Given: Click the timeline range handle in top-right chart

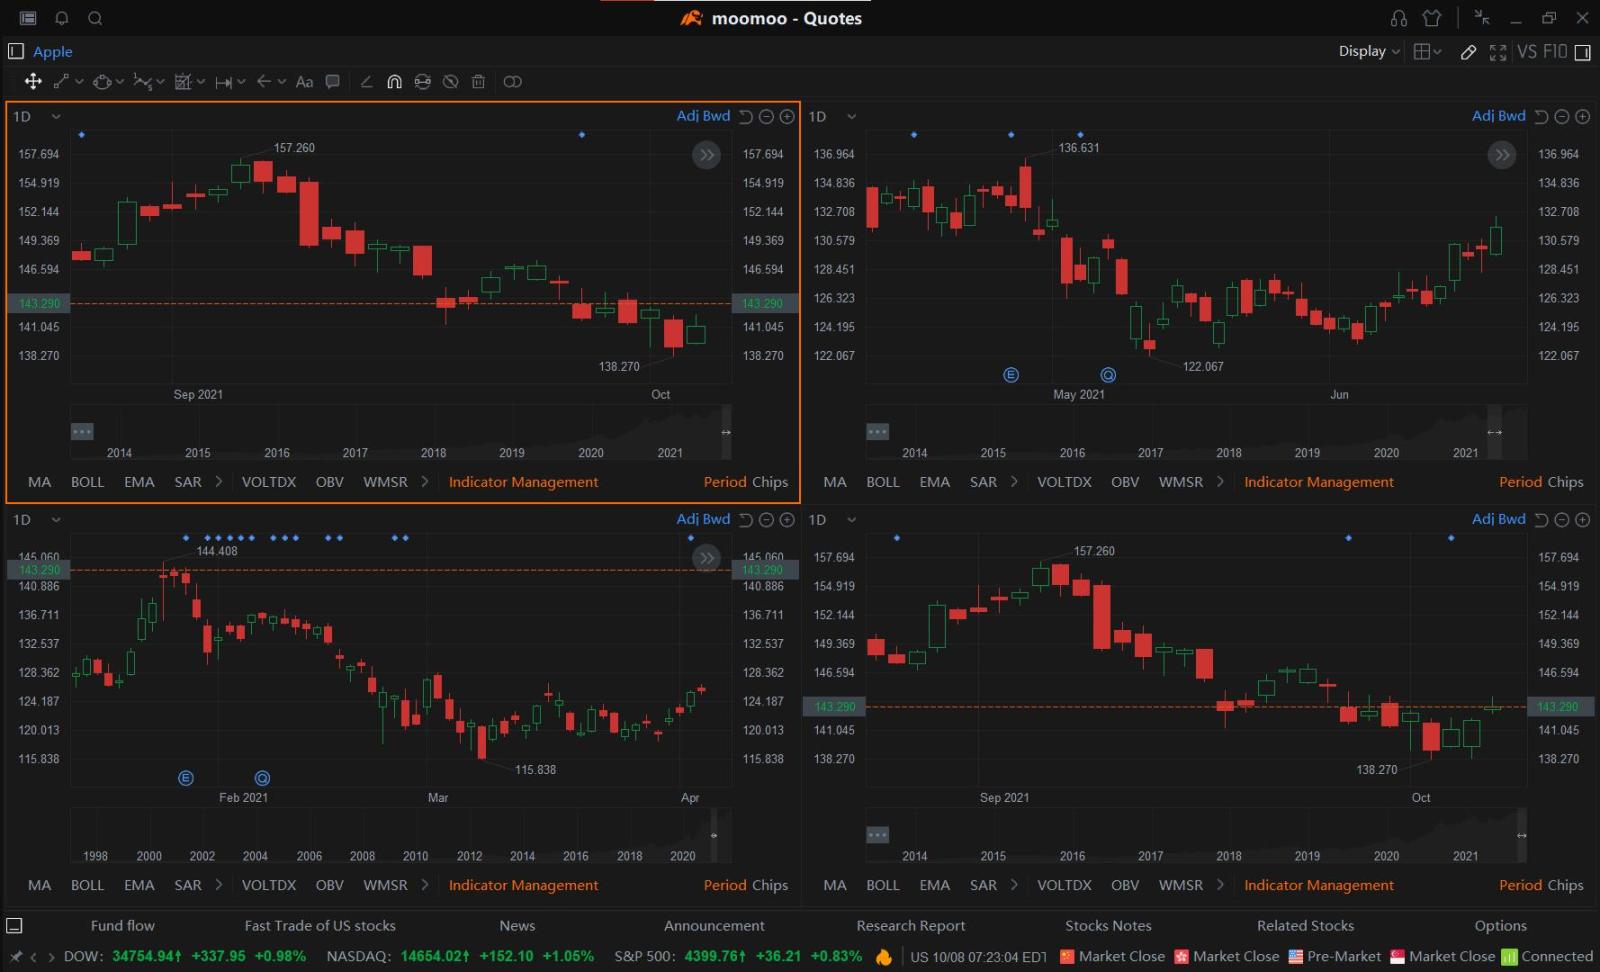Looking at the screenshot, I should click(1494, 432).
